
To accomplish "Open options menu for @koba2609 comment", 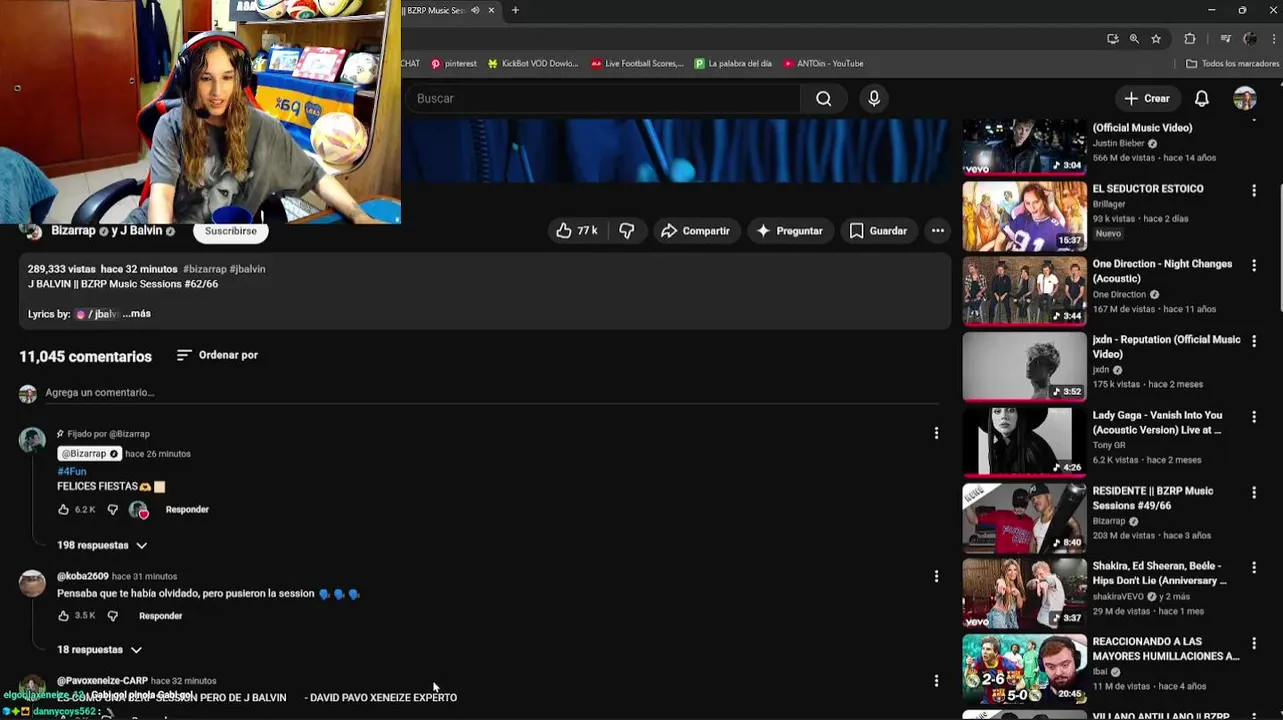I will point(936,576).
